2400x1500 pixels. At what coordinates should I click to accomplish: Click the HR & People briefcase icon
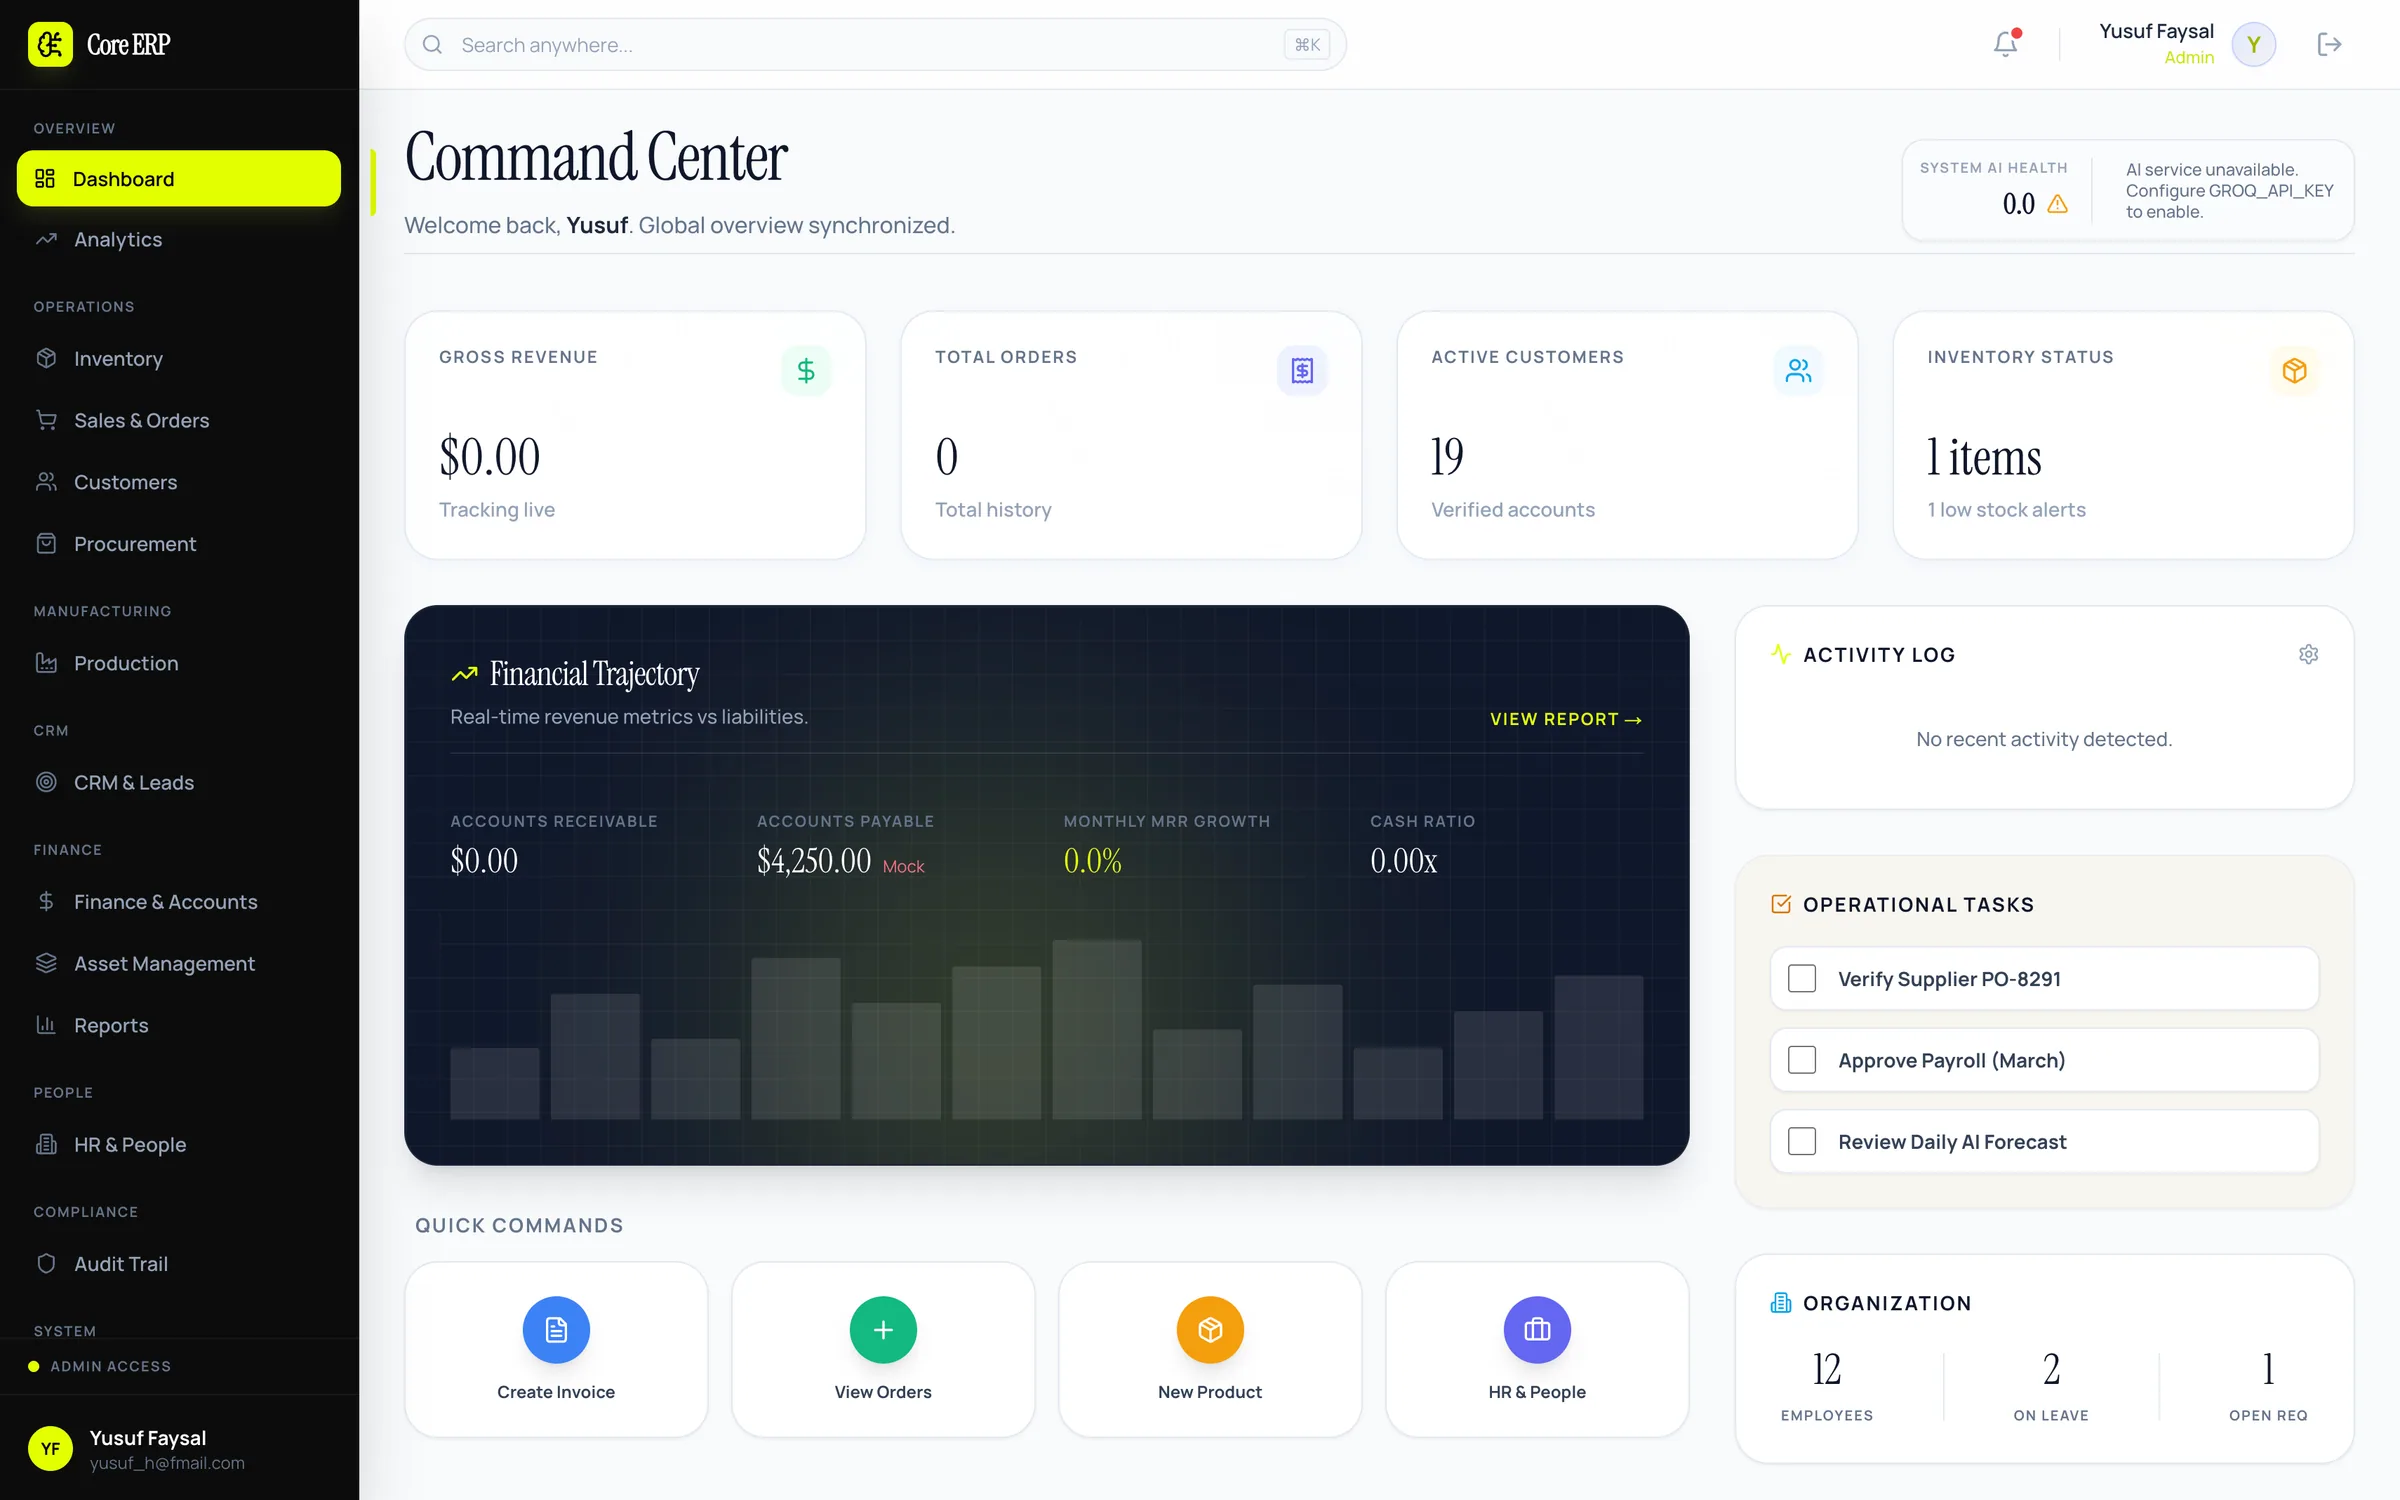pos(1537,1329)
